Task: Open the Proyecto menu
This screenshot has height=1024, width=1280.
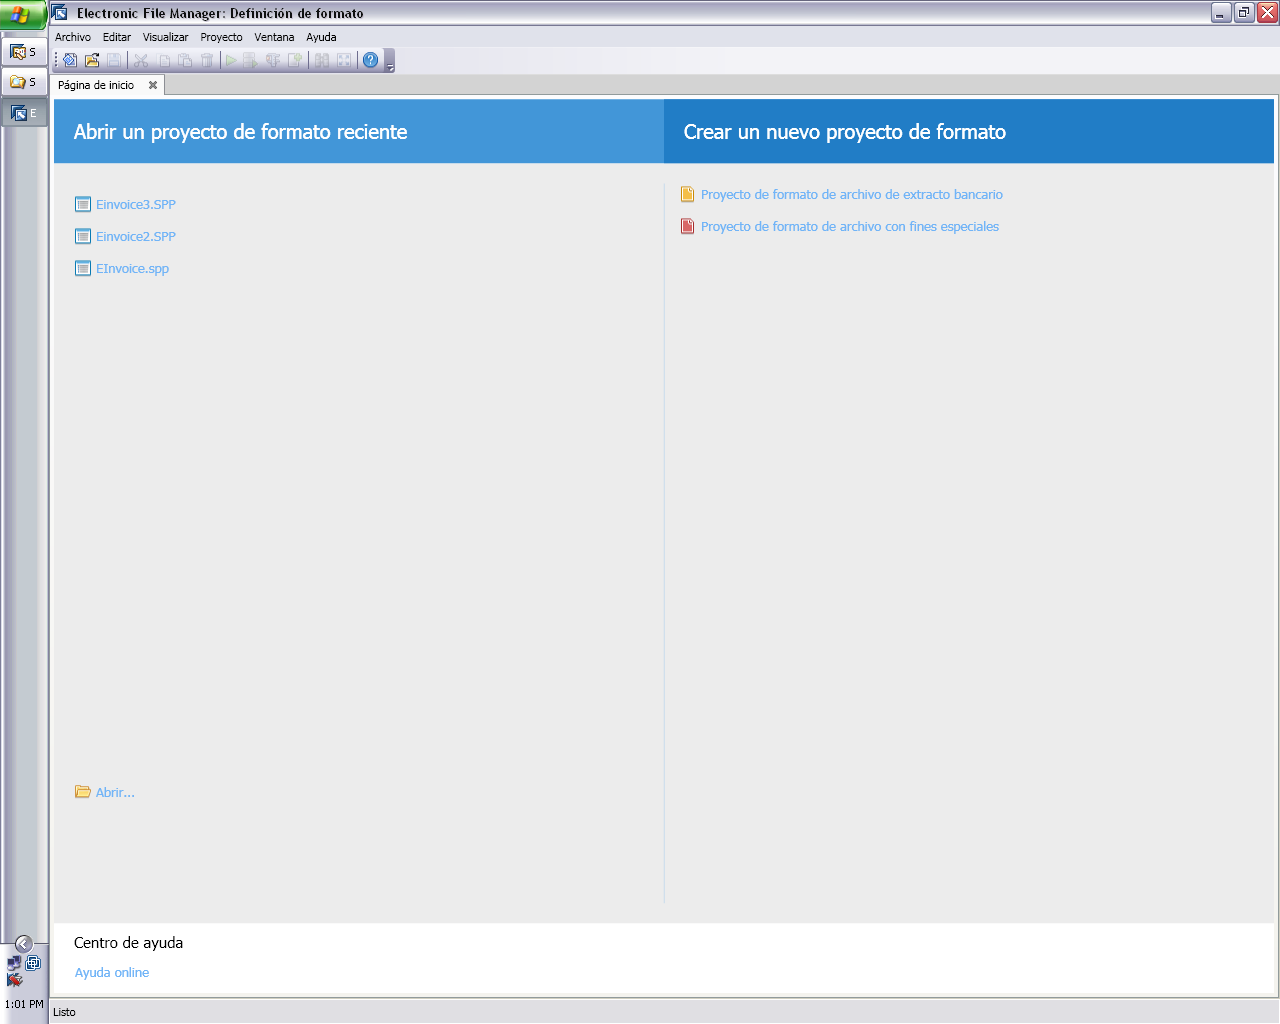Action: click(221, 37)
